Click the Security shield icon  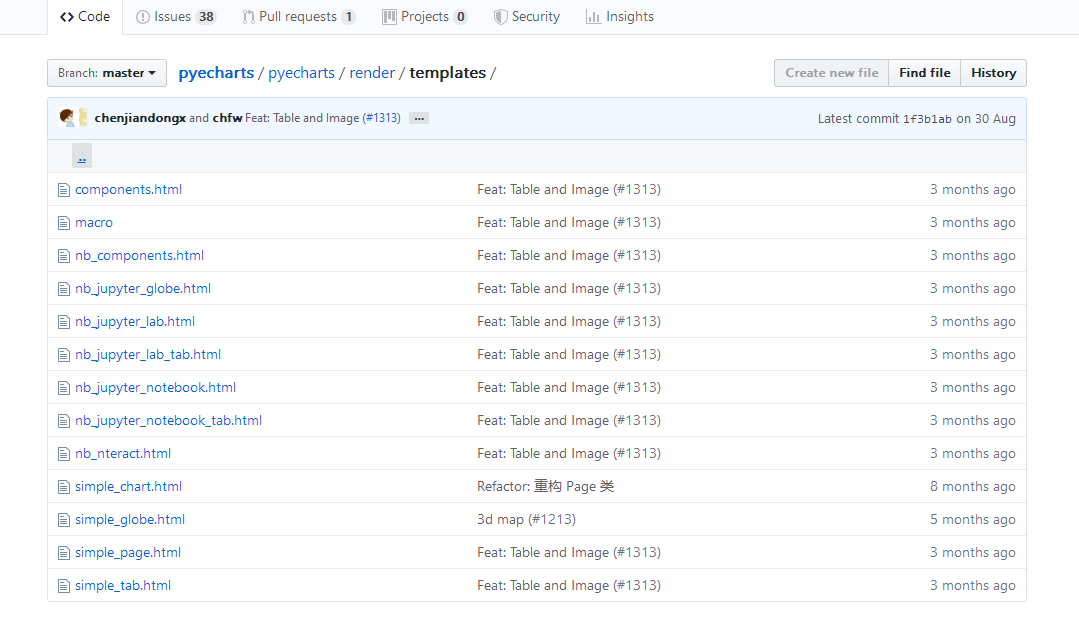click(500, 17)
